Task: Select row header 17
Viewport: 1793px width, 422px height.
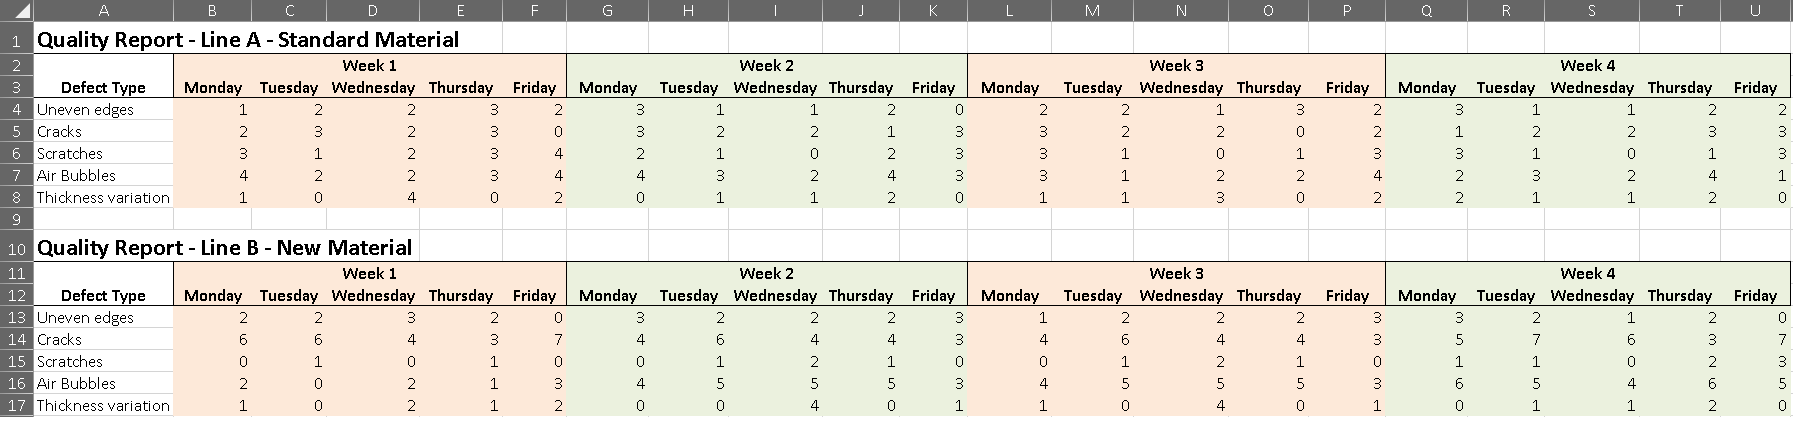Action: pos(16,406)
